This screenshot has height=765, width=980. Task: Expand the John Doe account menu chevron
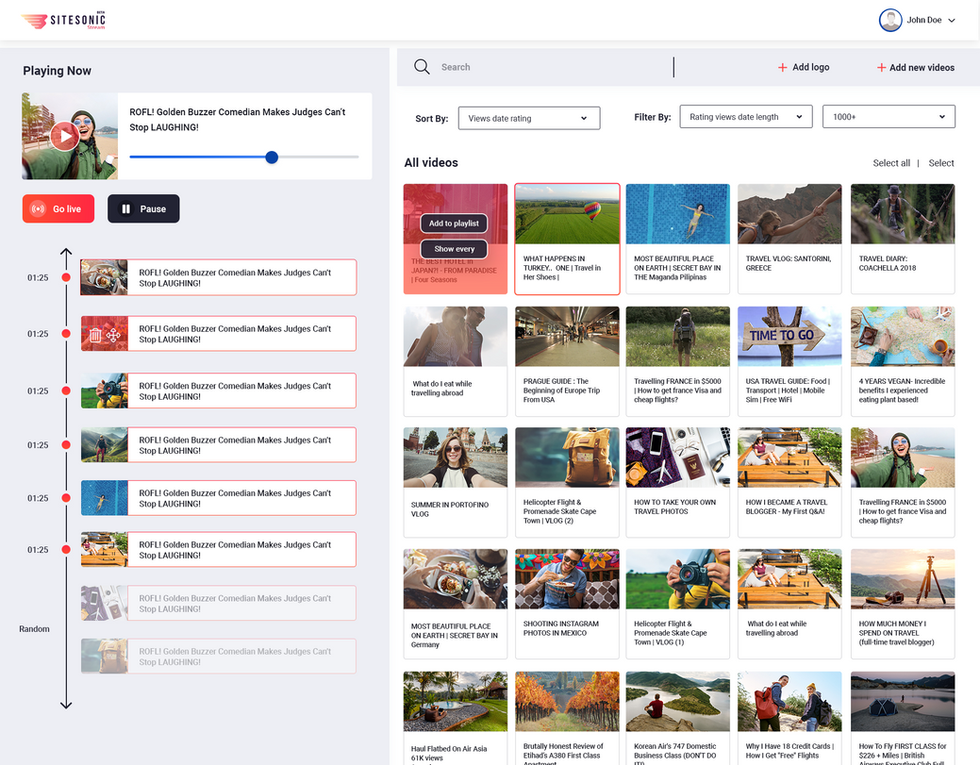(951, 20)
